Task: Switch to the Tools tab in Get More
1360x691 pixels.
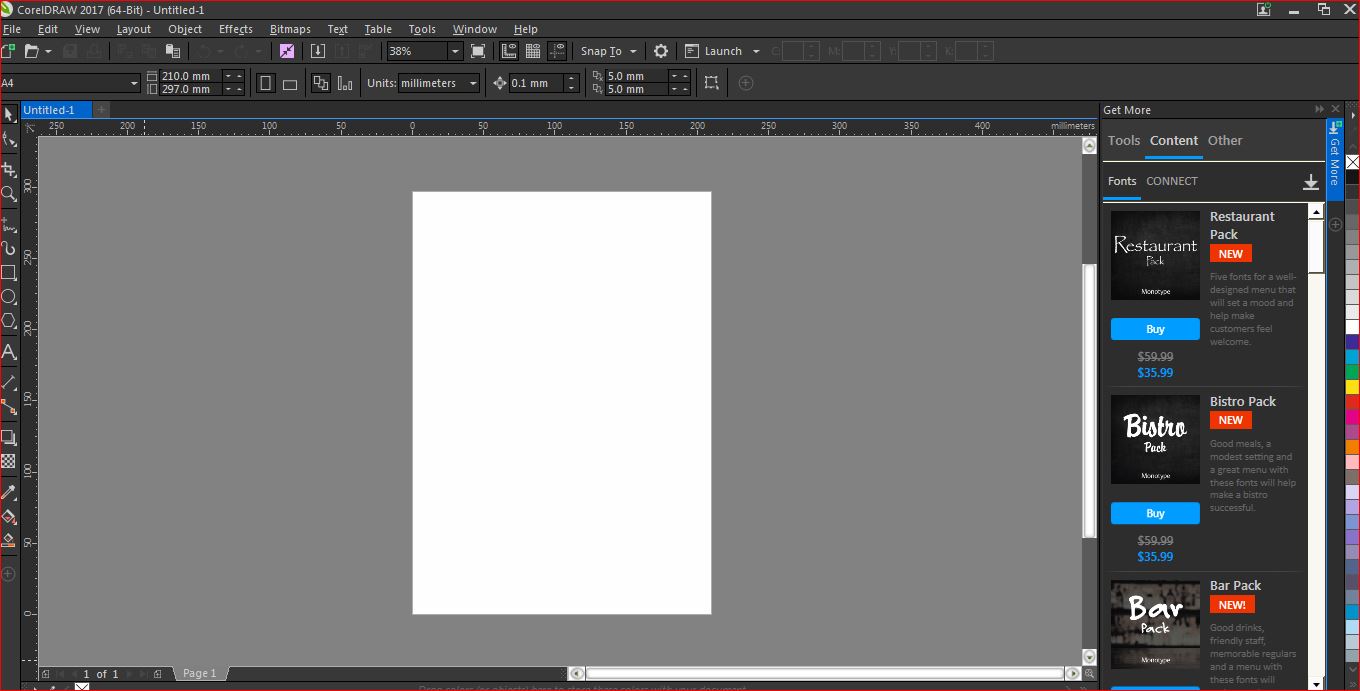Action: pos(1124,141)
